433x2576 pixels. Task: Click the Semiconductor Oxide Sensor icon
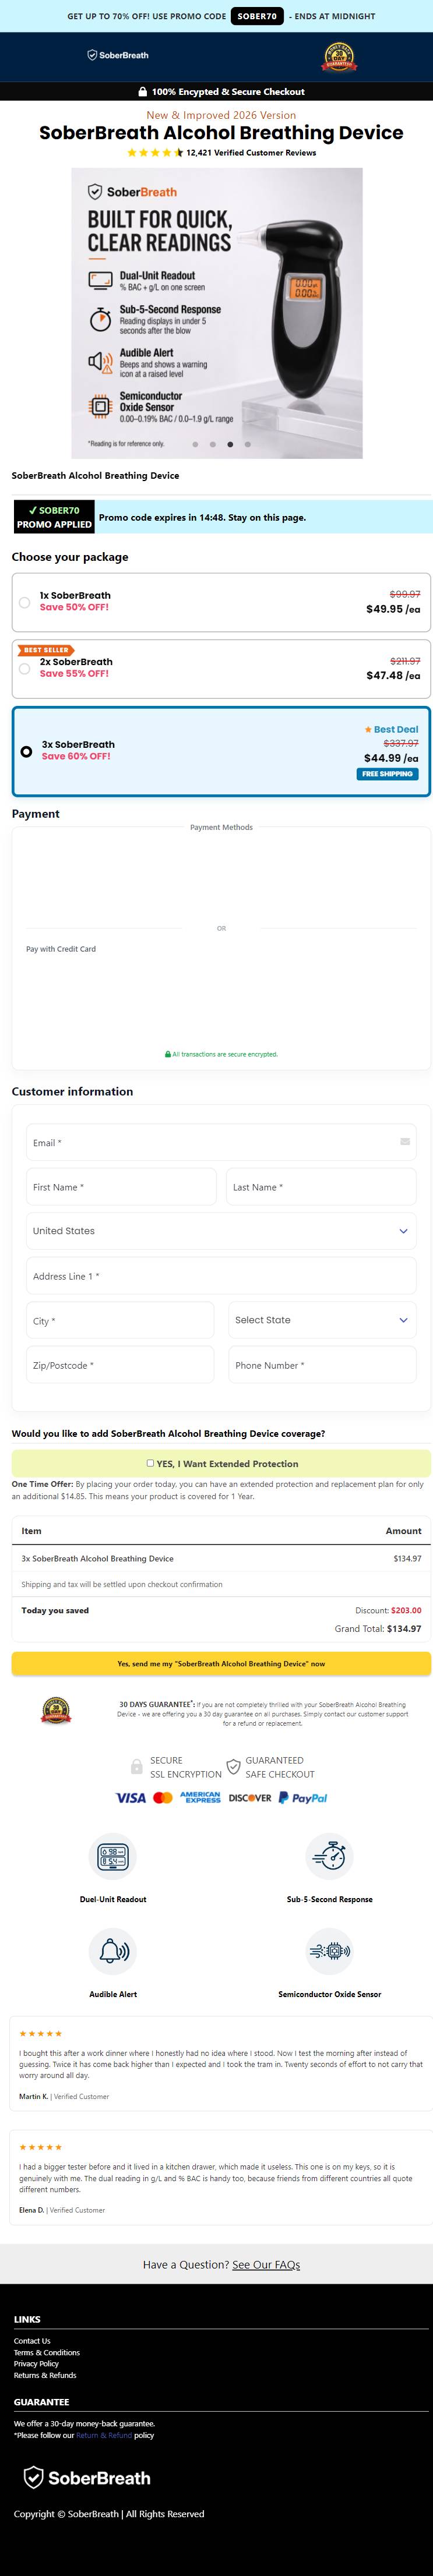tap(329, 1951)
